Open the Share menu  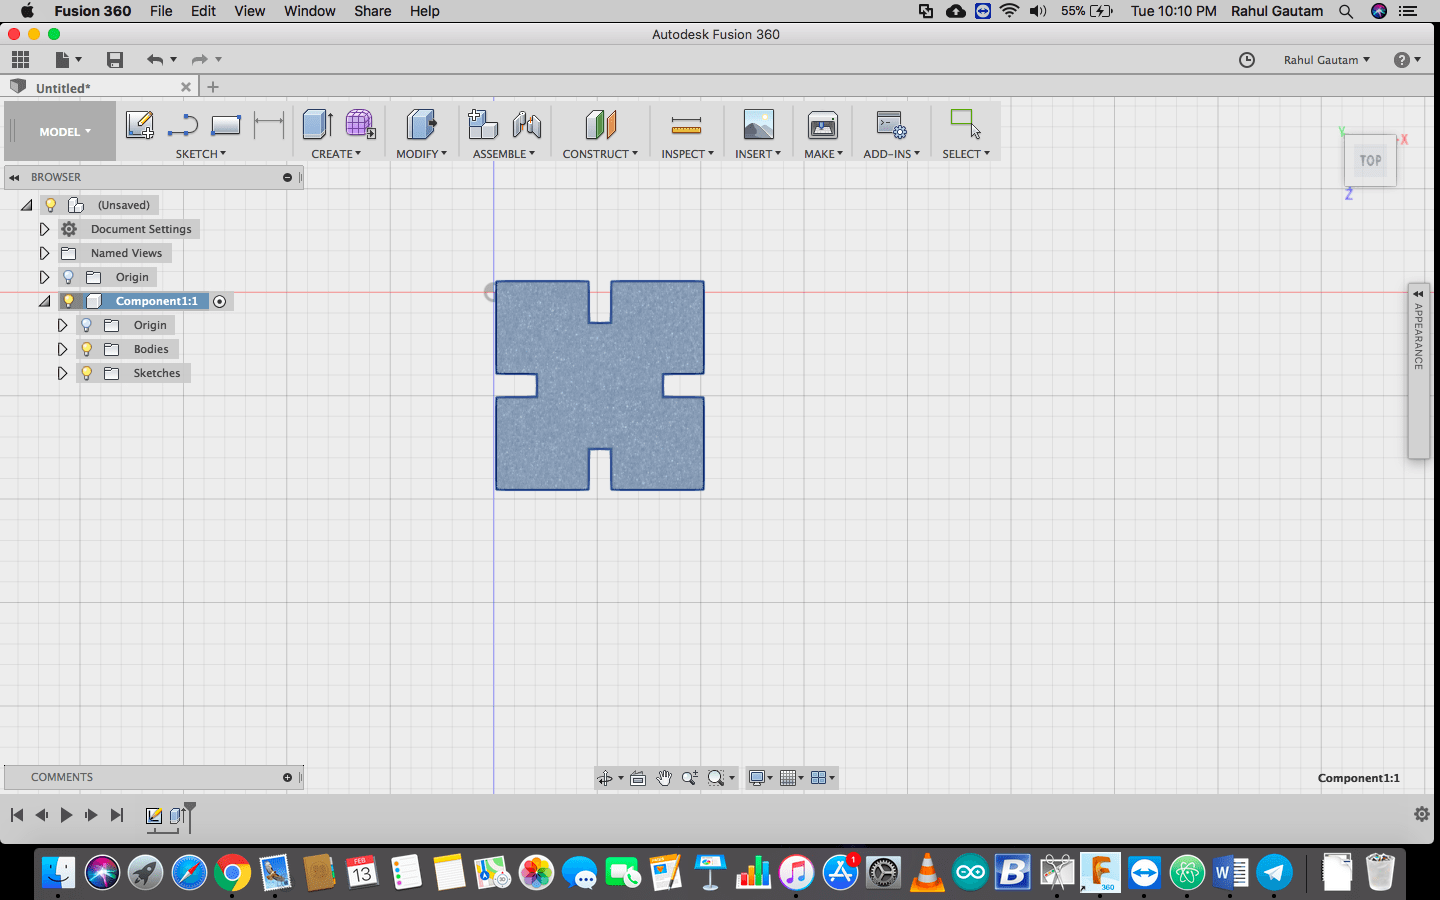[x=372, y=11]
